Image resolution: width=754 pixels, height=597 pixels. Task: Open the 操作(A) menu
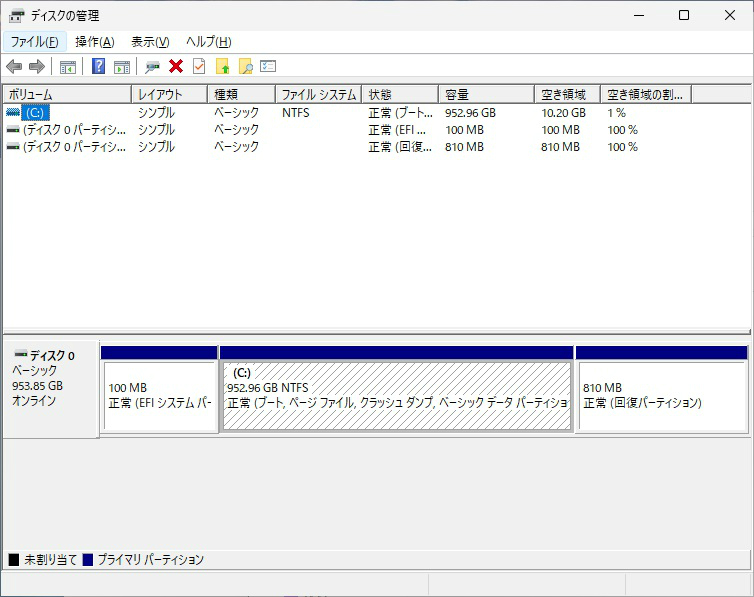95,42
